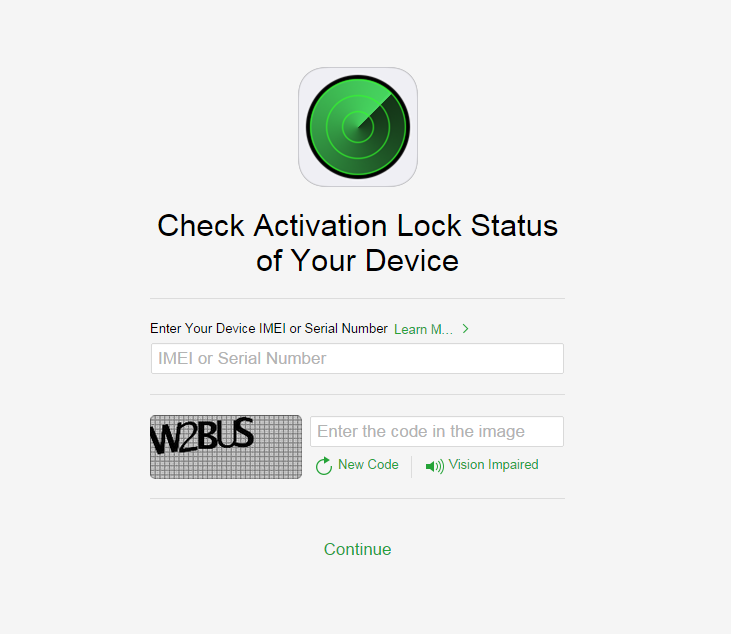731x634 pixels.
Task: Click the W2BUS CAPTCHA image
Action: coord(226,447)
